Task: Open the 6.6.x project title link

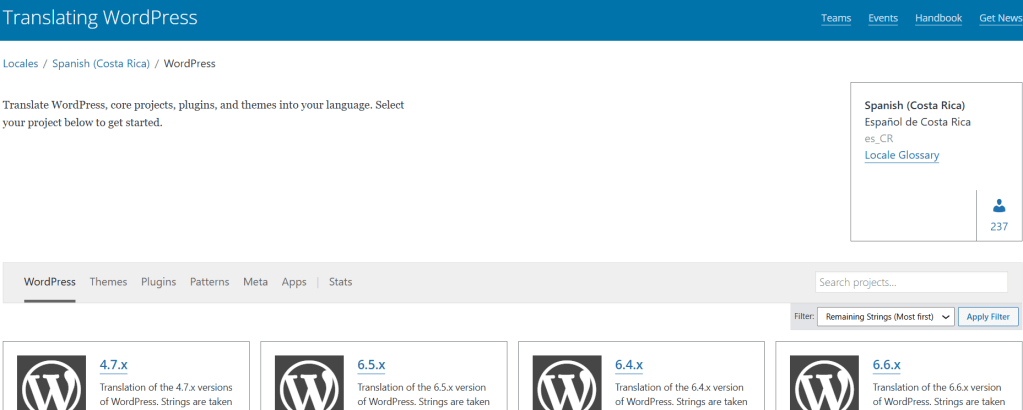Action: click(x=887, y=365)
